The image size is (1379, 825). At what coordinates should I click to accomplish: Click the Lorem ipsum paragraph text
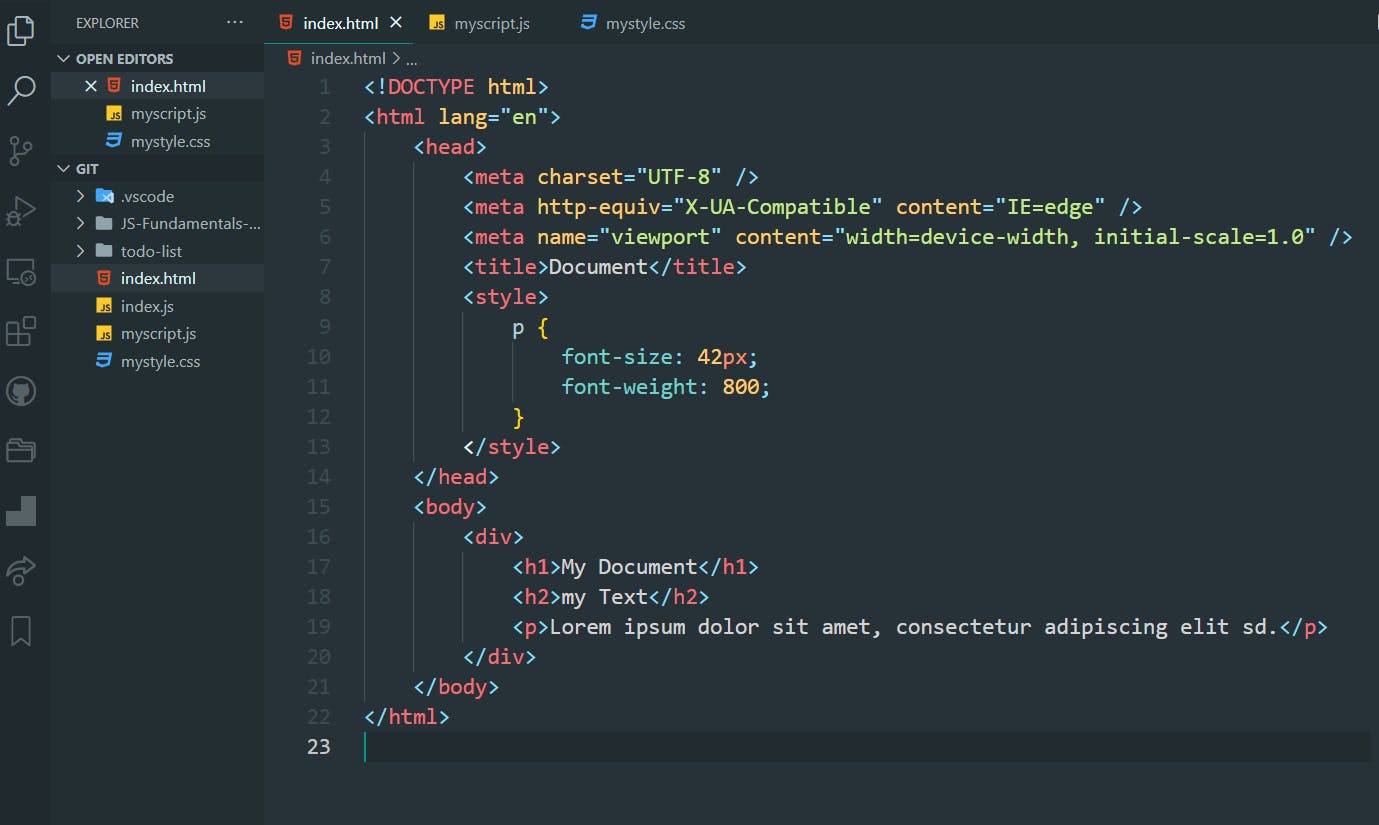tap(914, 627)
